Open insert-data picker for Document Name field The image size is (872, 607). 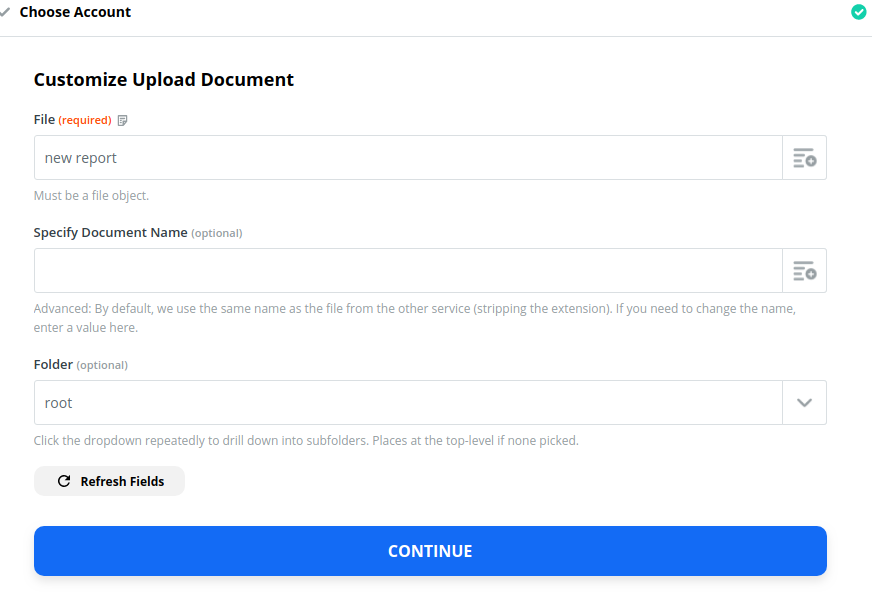(x=804, y=271)
